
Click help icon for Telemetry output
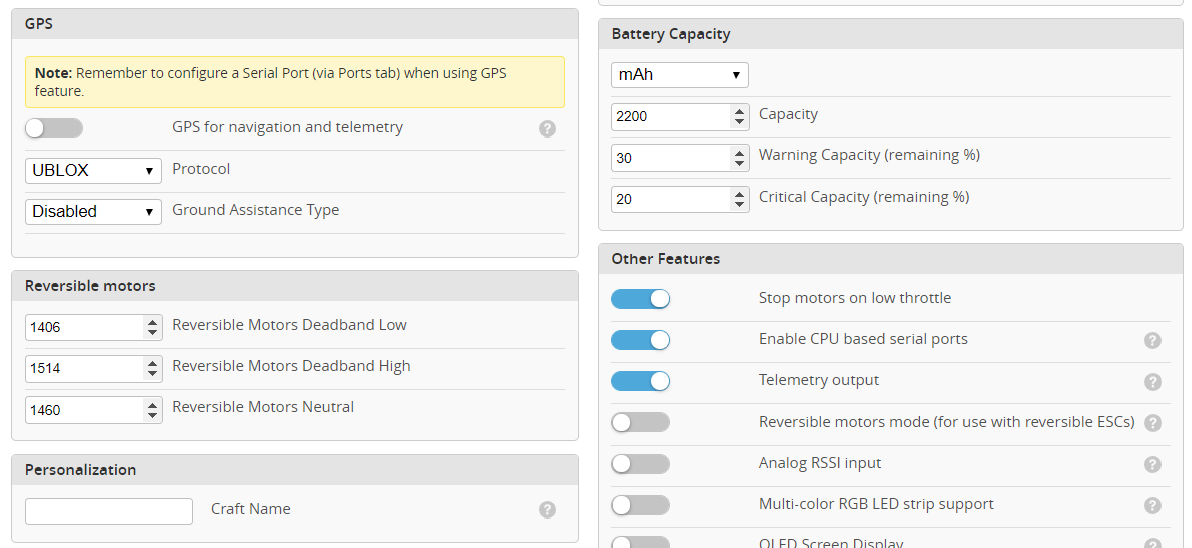pos(1152,381)
